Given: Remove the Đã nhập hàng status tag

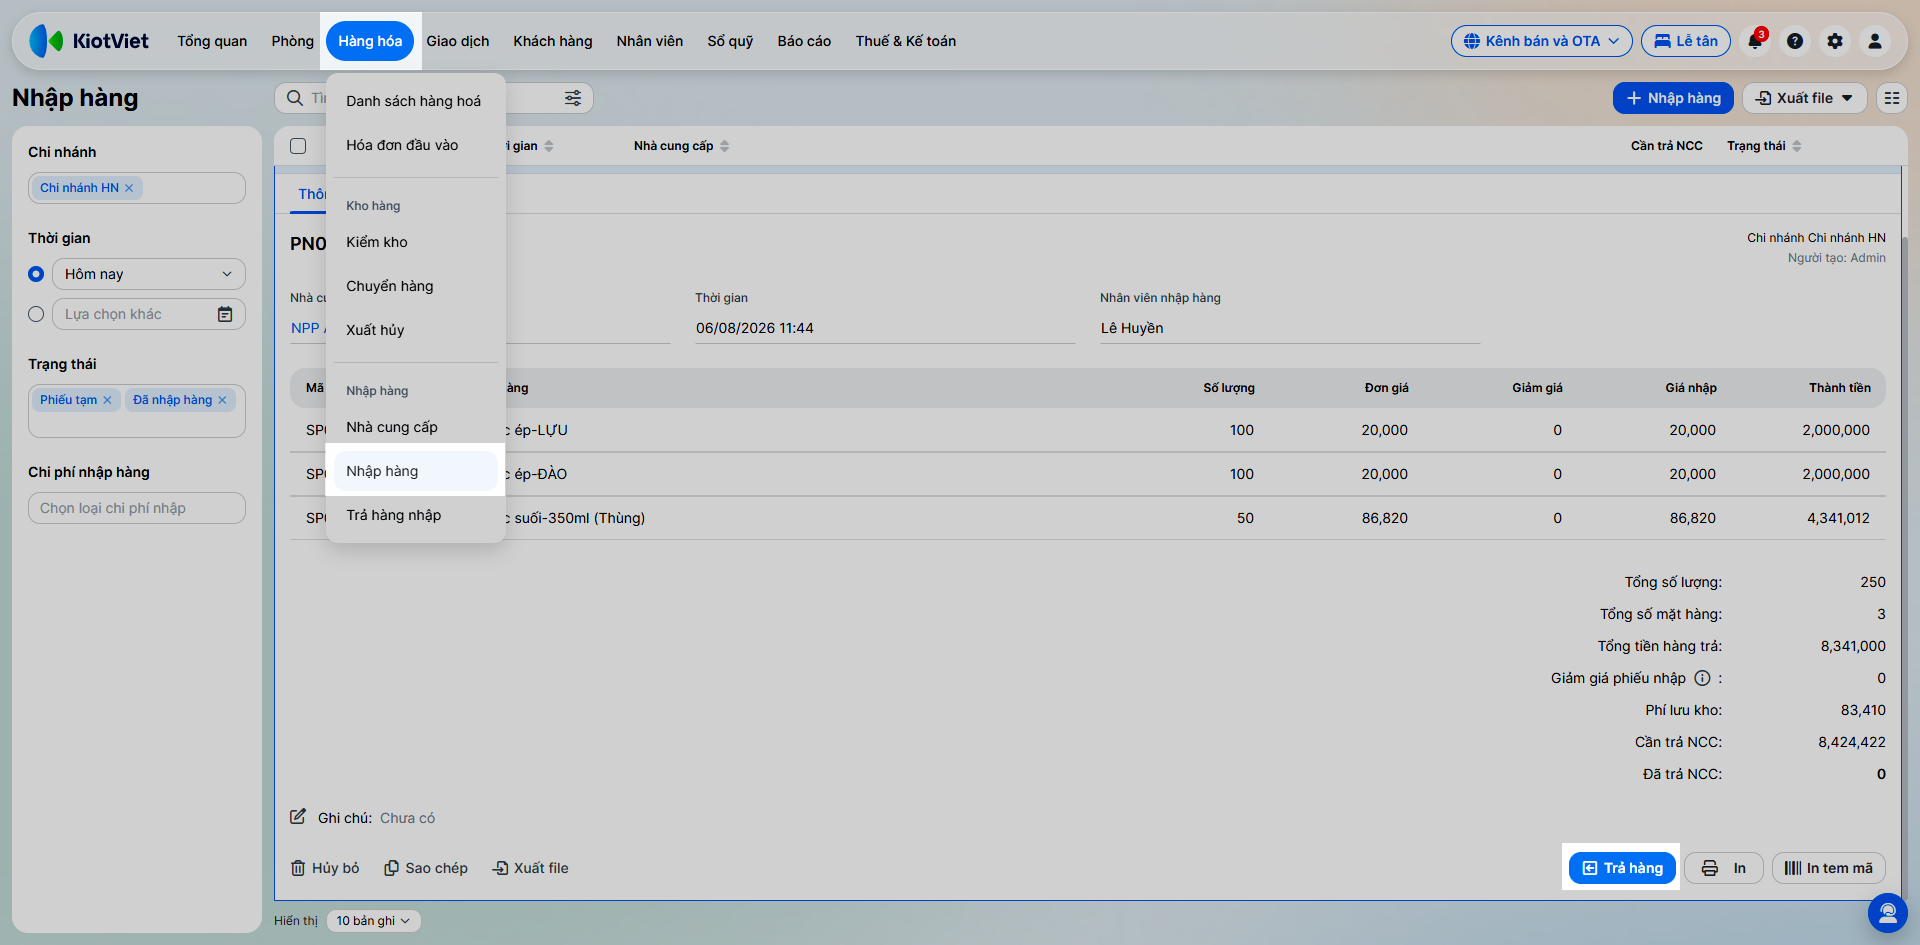Looking at the screenshot, I should click(x=222, y=400).
